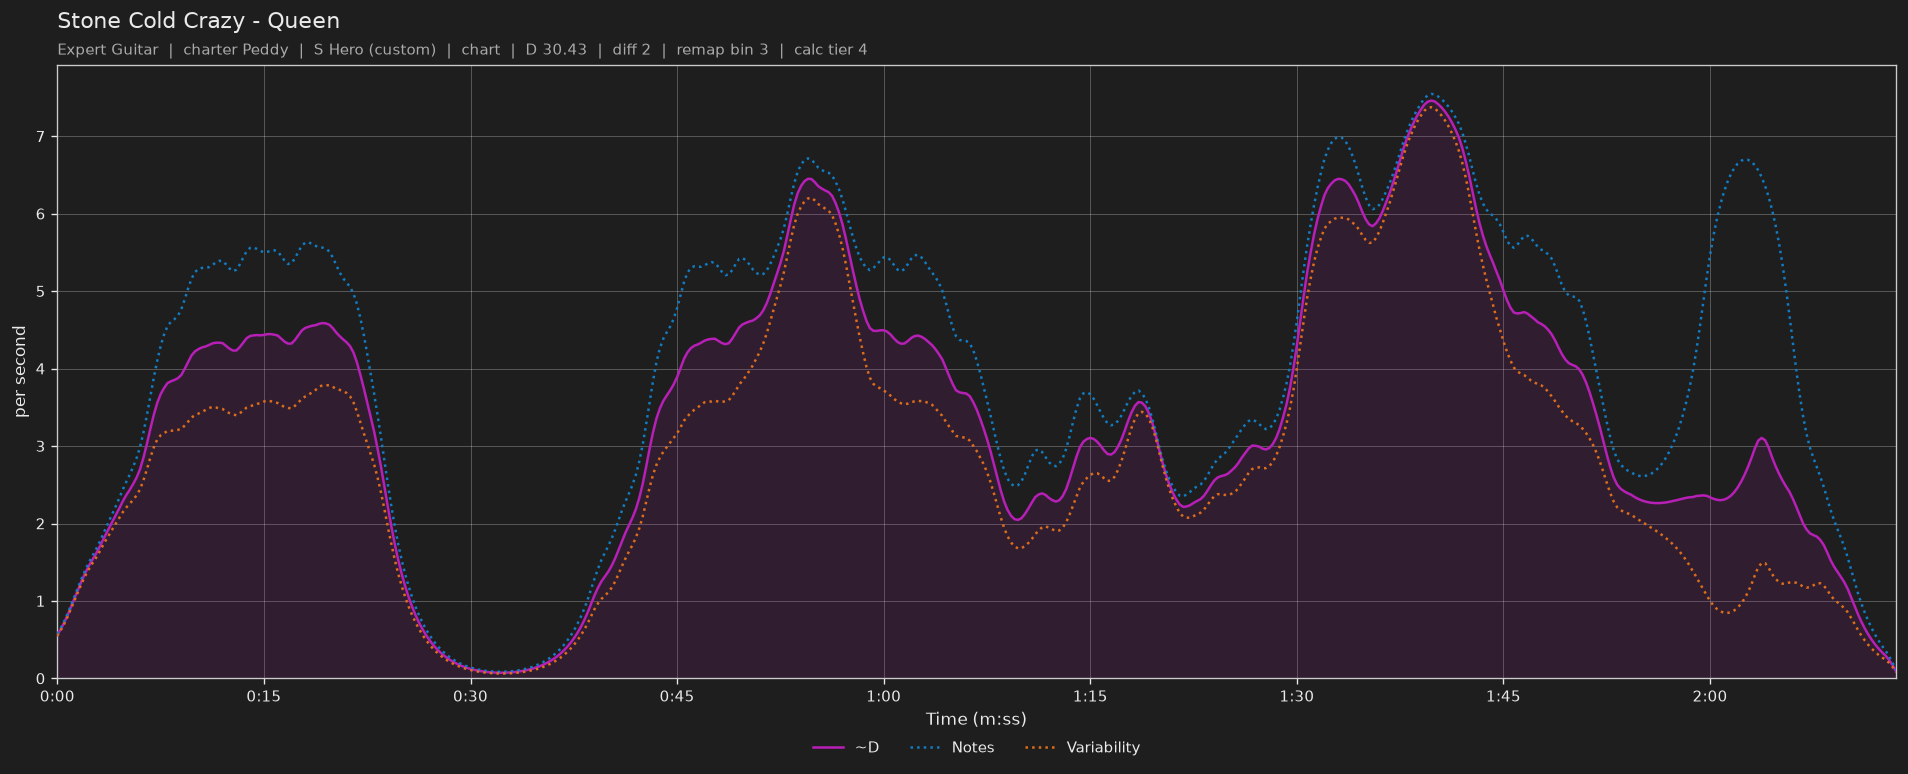This screenshot has height=774, width=1908.
Task: Click the y-axis tick label 2
Action: point(42,525)
